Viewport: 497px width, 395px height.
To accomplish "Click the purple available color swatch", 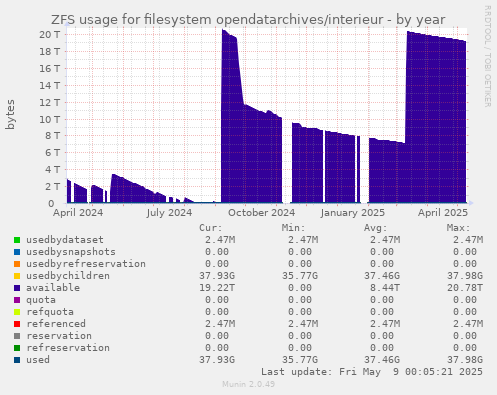I will tap(17, 288).
